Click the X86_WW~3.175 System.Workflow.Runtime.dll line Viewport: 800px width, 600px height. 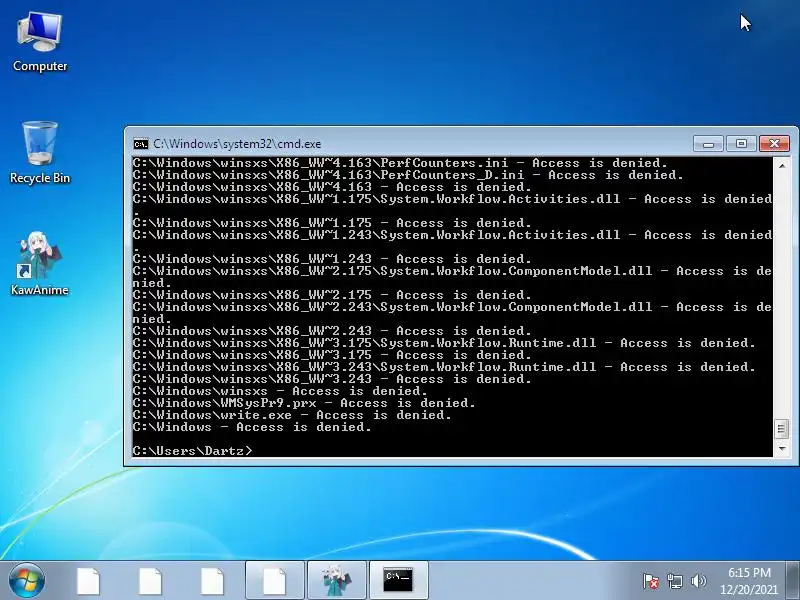click(x=444, y=343)
